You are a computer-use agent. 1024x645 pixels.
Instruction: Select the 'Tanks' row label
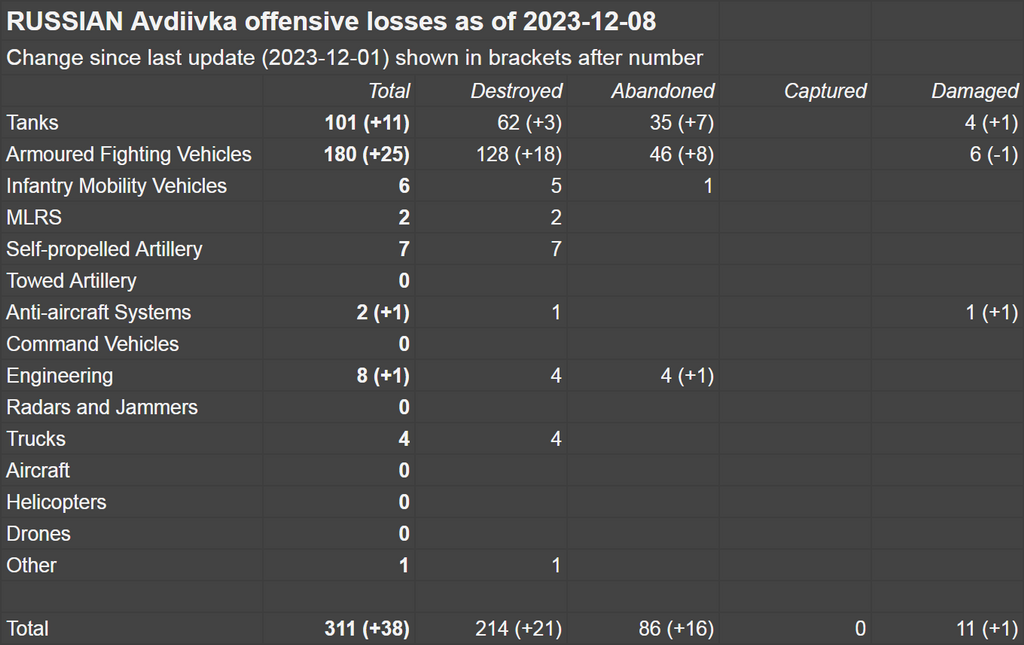33,123
